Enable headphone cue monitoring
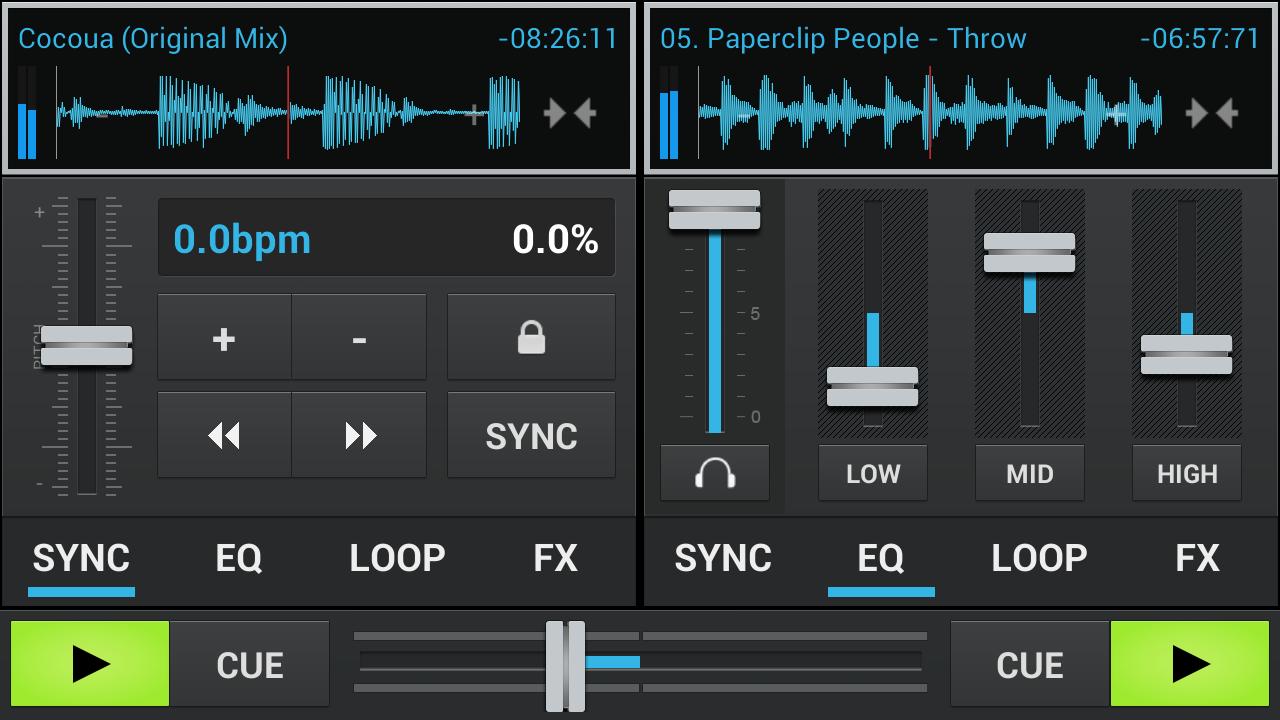 [x=715, y=473]
